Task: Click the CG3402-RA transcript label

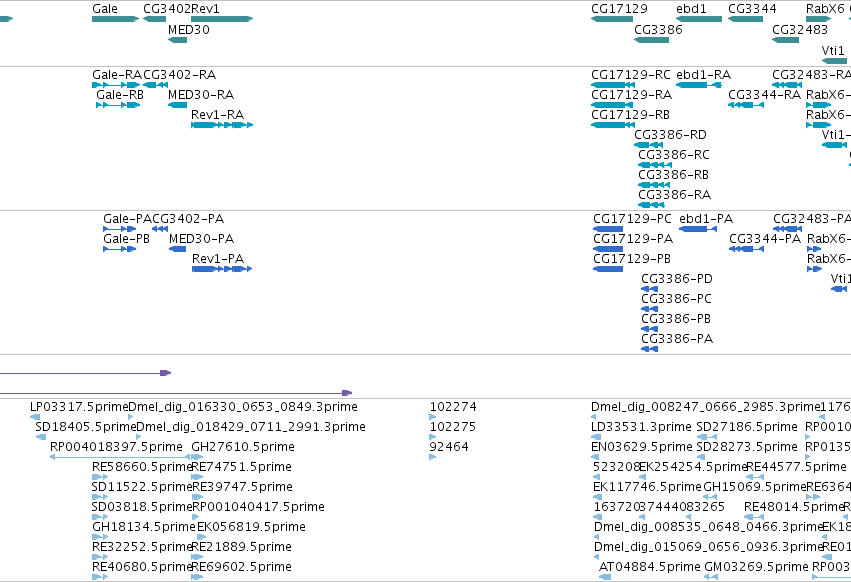Action: click(x=180, y=74)
